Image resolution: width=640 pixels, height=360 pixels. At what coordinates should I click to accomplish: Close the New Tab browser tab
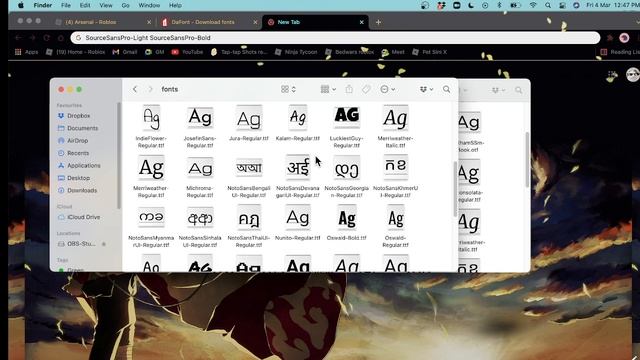click(362, 22)
